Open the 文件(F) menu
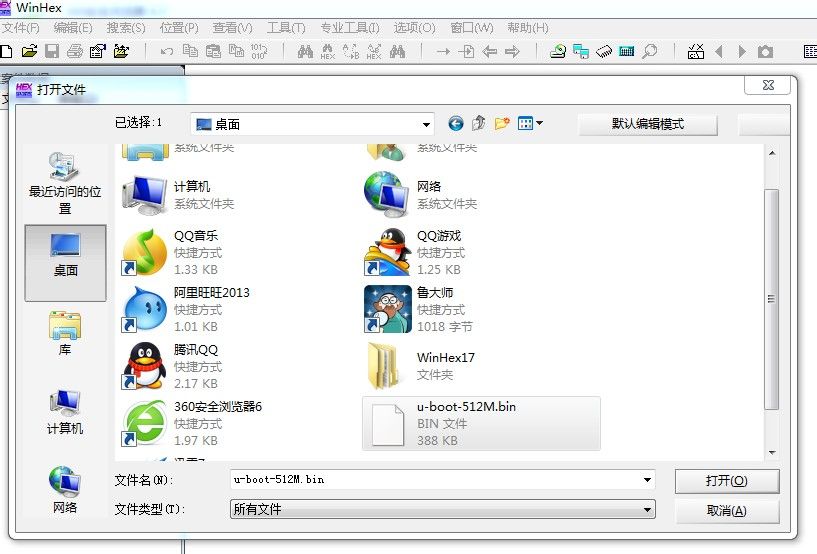The width and height of the screenshot is (817, 554). tap(20, 28)
